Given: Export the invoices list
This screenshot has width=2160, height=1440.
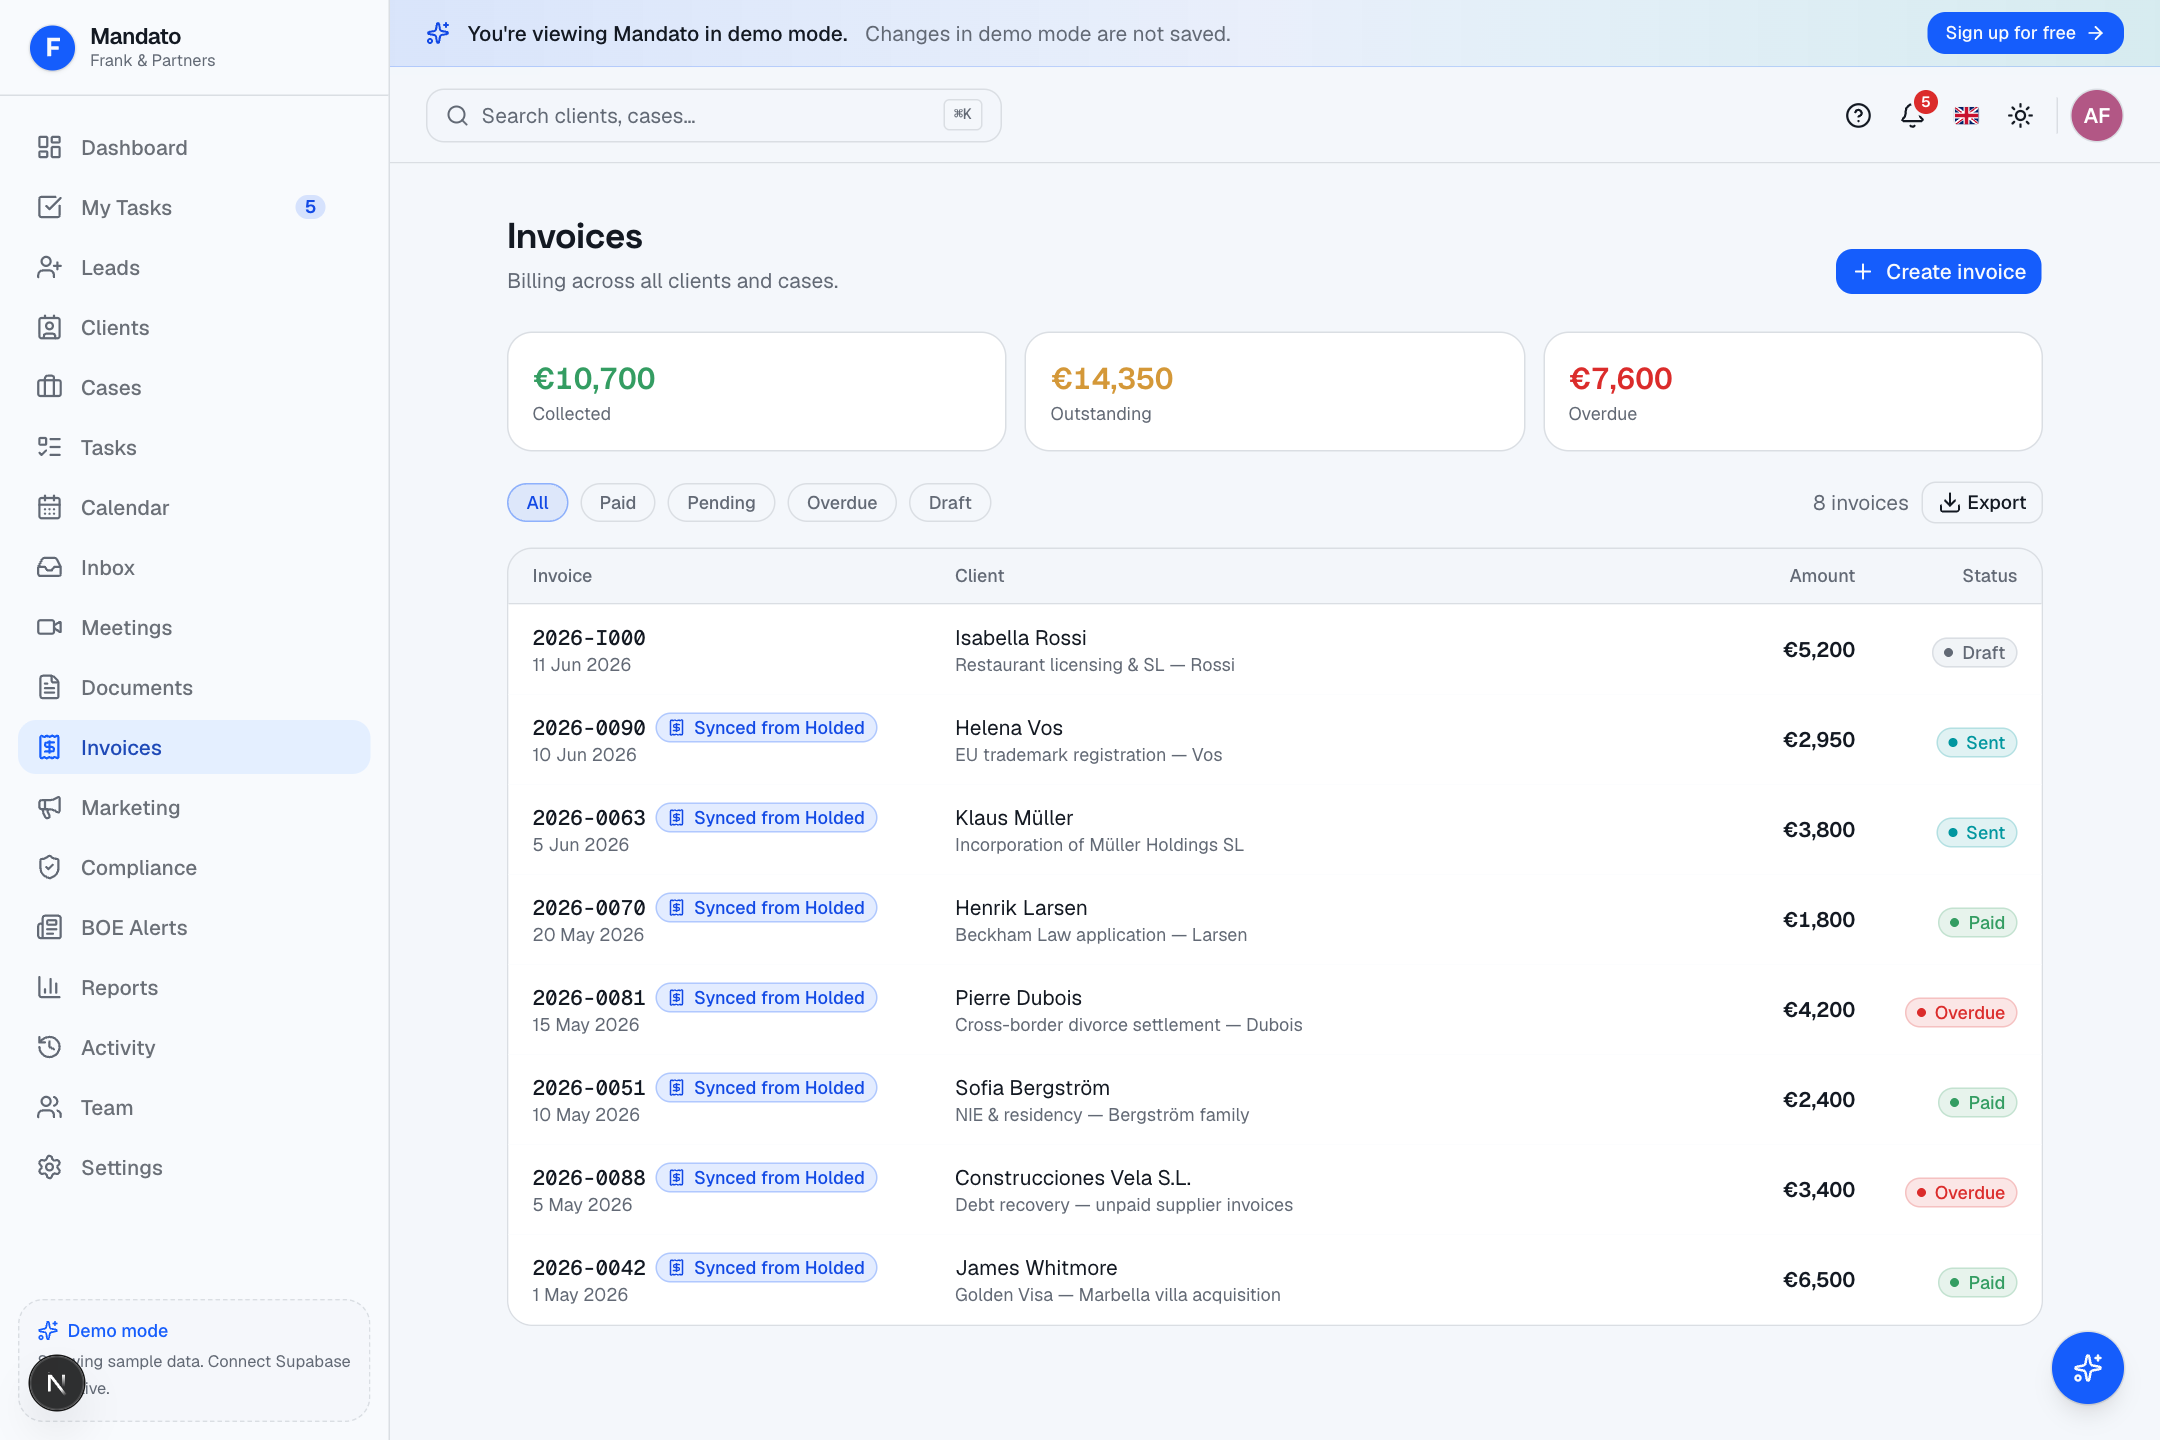Looking at the screenshot, I should pos(1982,503).
